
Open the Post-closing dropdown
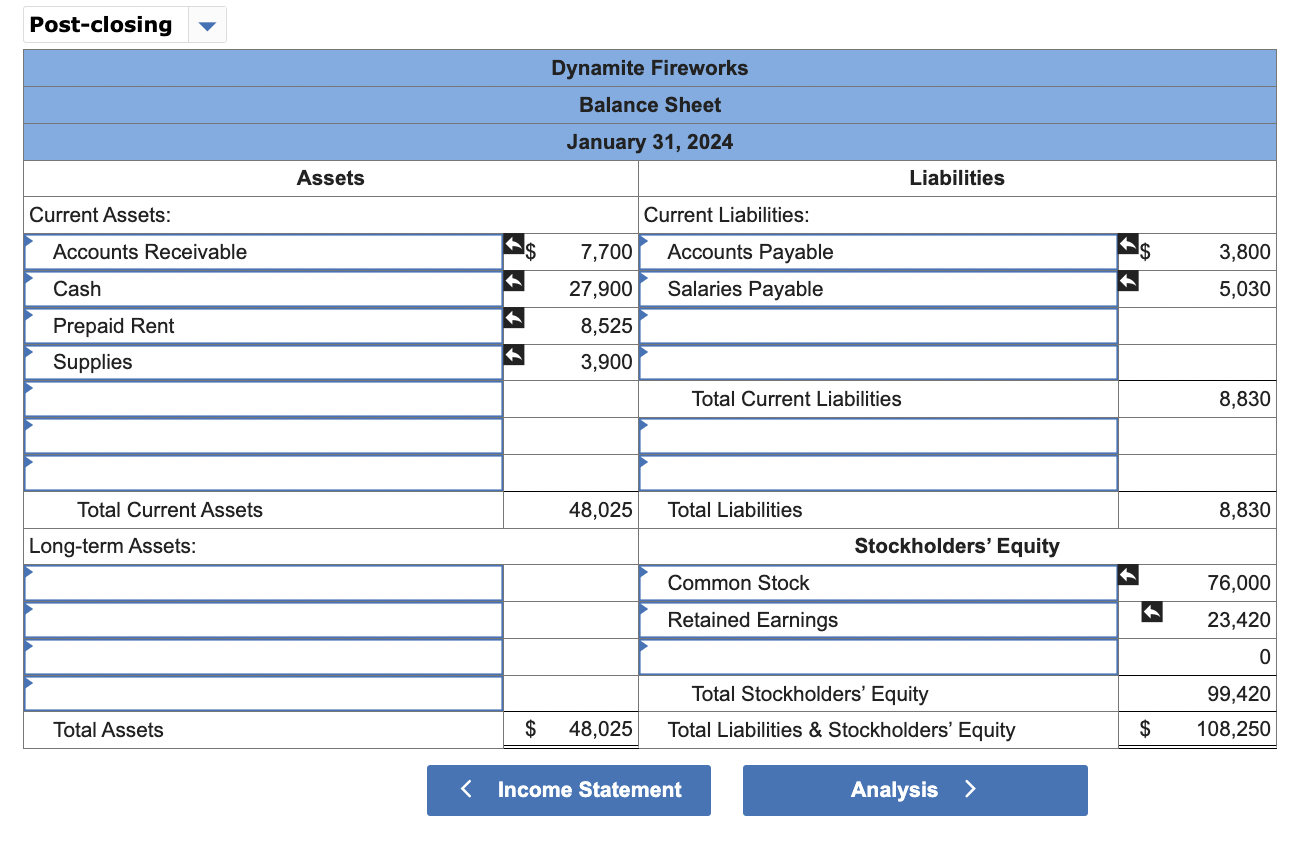[x=125, y=25]
